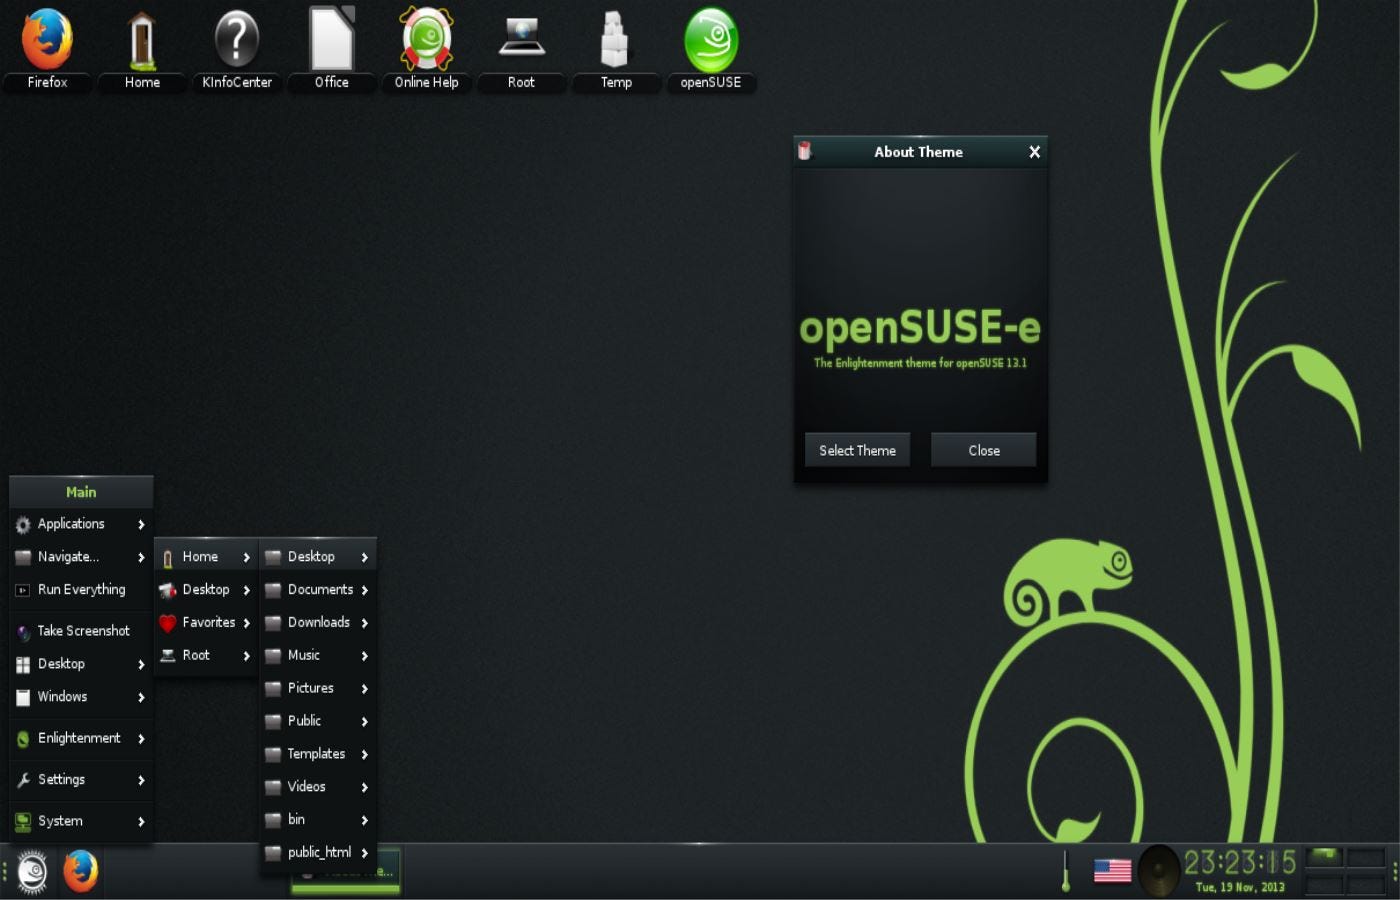Select Run Everything from the Main menu

pyautogui.click(x=80, y=589)
